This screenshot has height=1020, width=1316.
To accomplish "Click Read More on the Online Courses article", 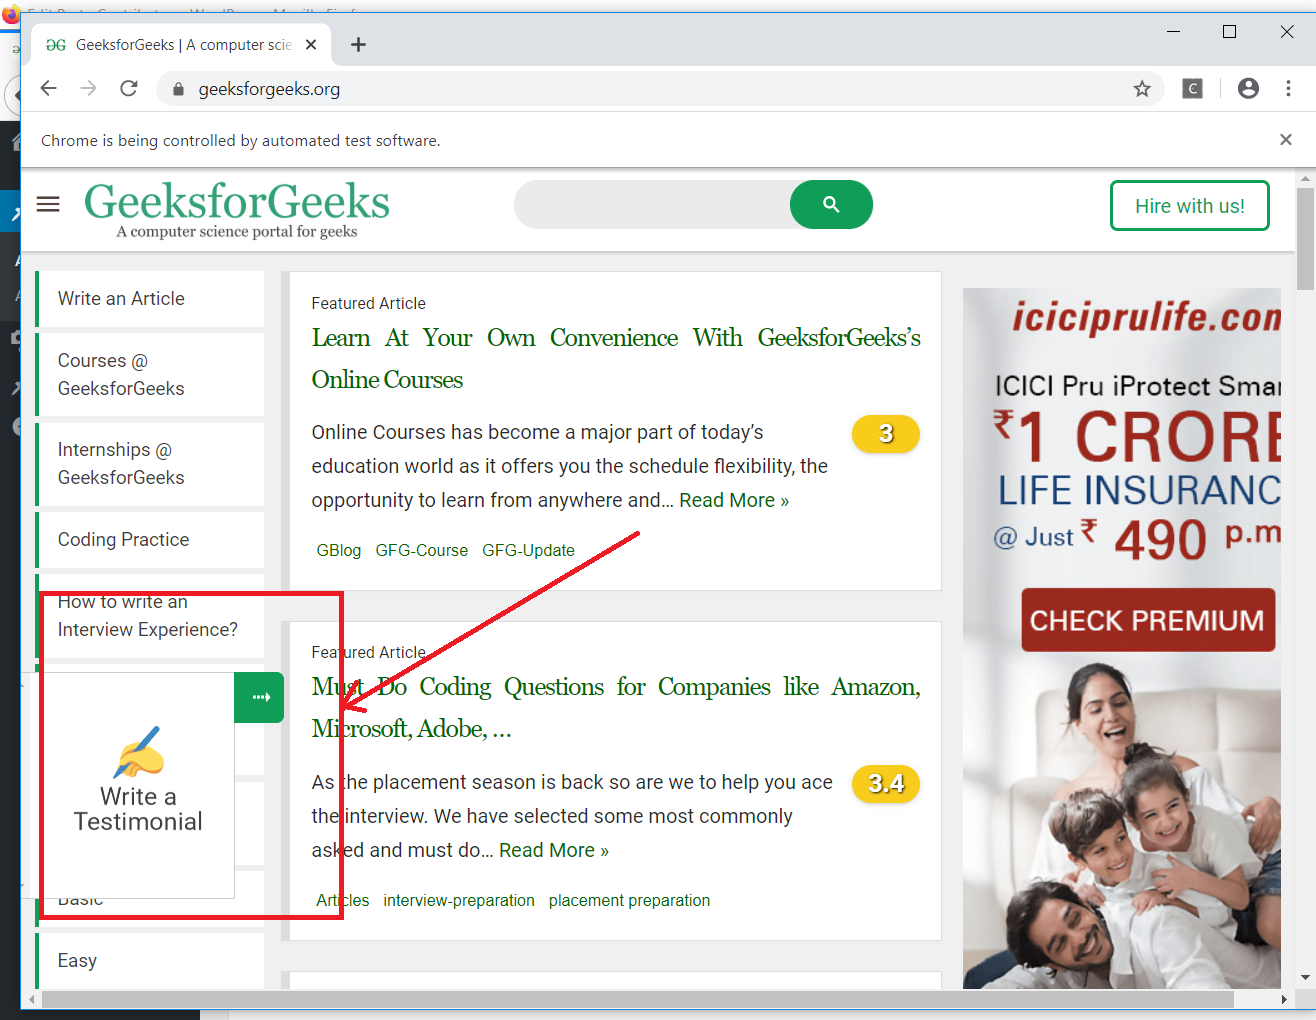I will [x=734, y=500].
